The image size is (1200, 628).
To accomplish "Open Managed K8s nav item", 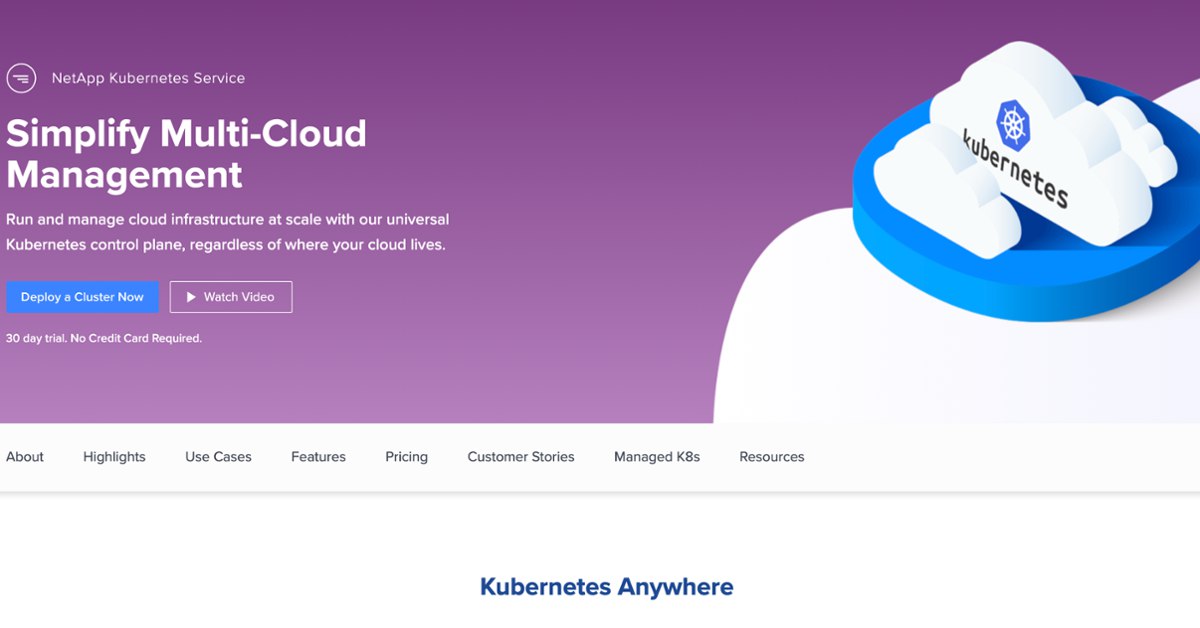I will (x=657, y=457).
